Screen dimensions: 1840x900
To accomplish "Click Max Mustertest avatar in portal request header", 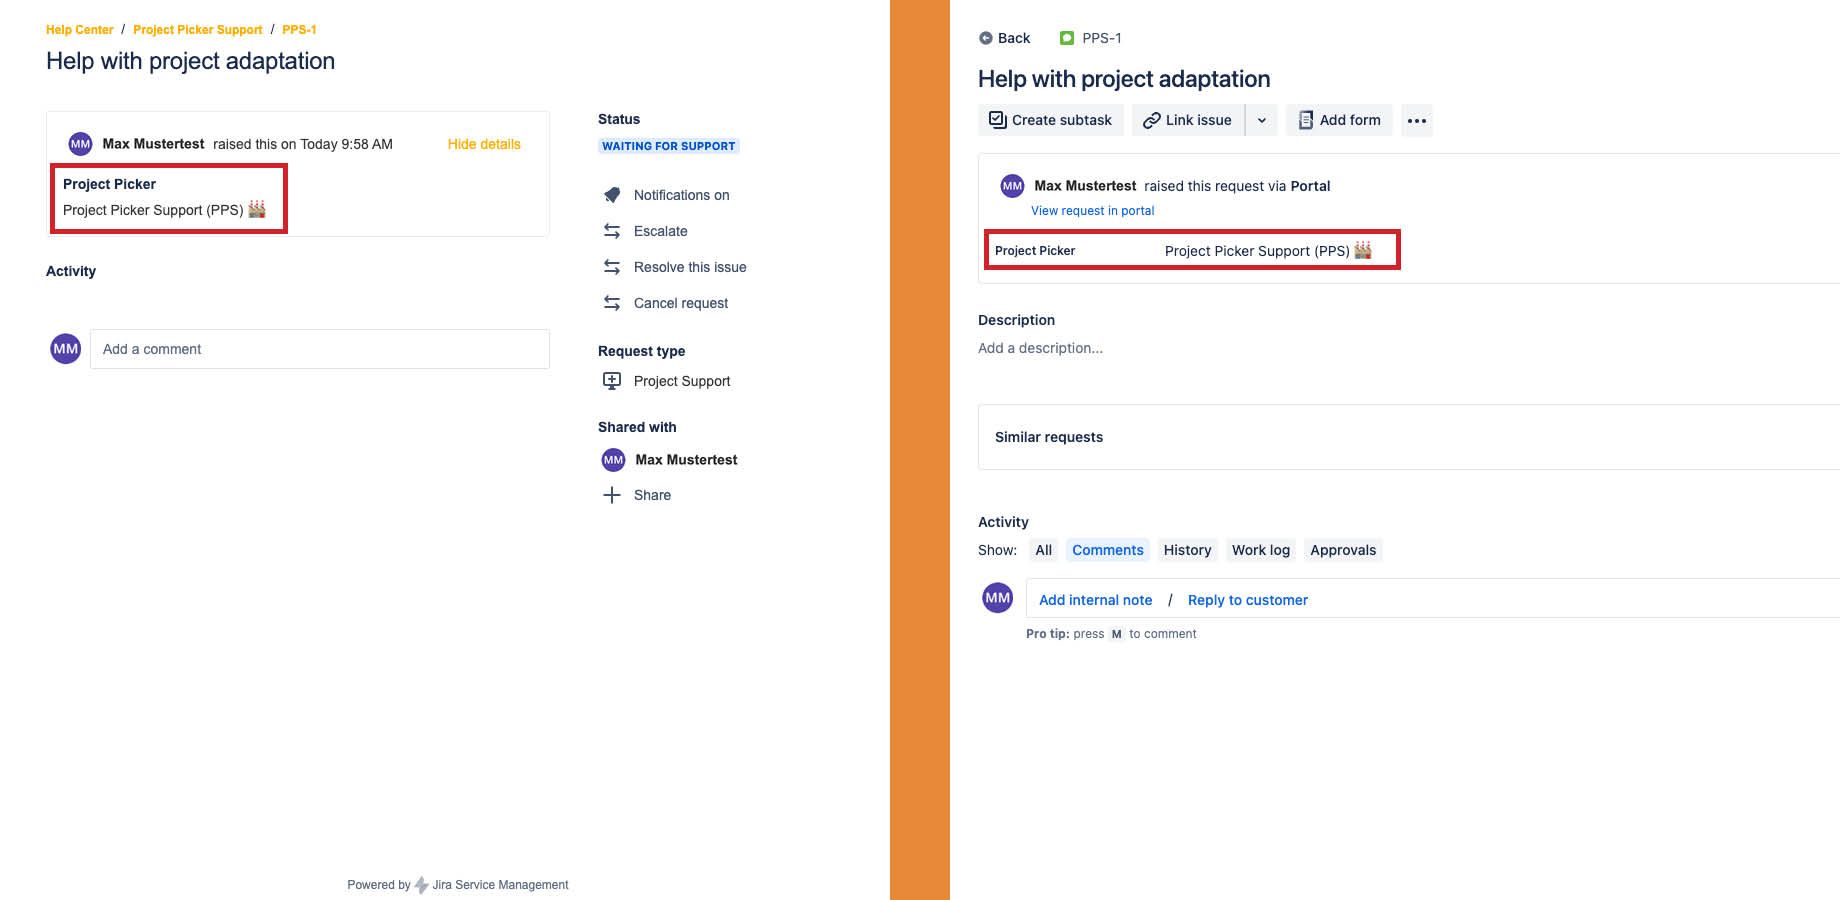I will [81, 144].
